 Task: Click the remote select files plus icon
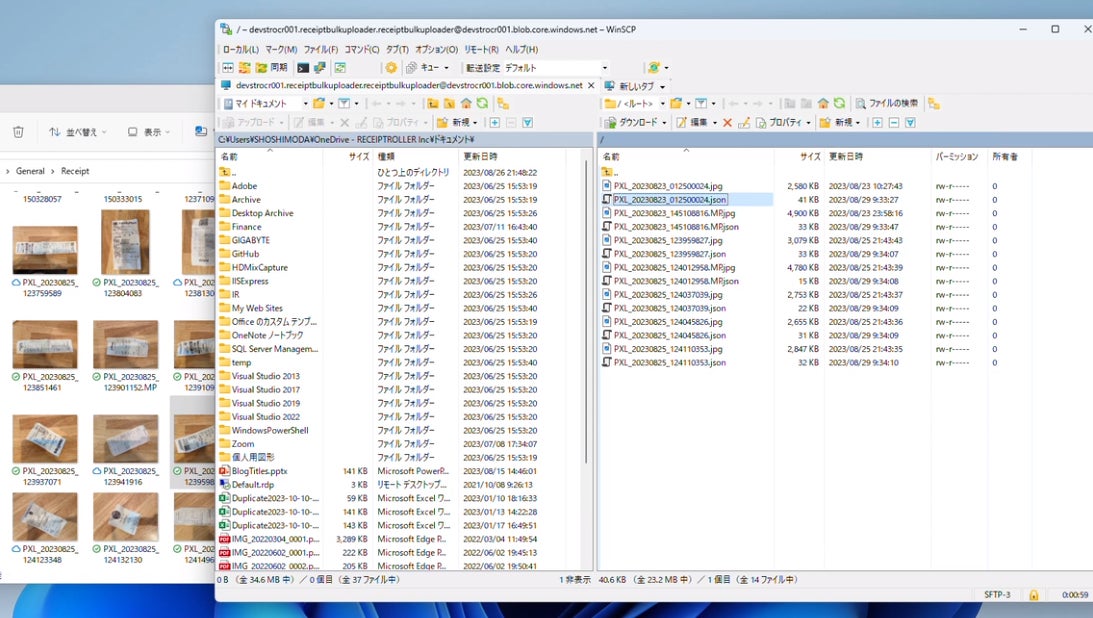[877, 122]
